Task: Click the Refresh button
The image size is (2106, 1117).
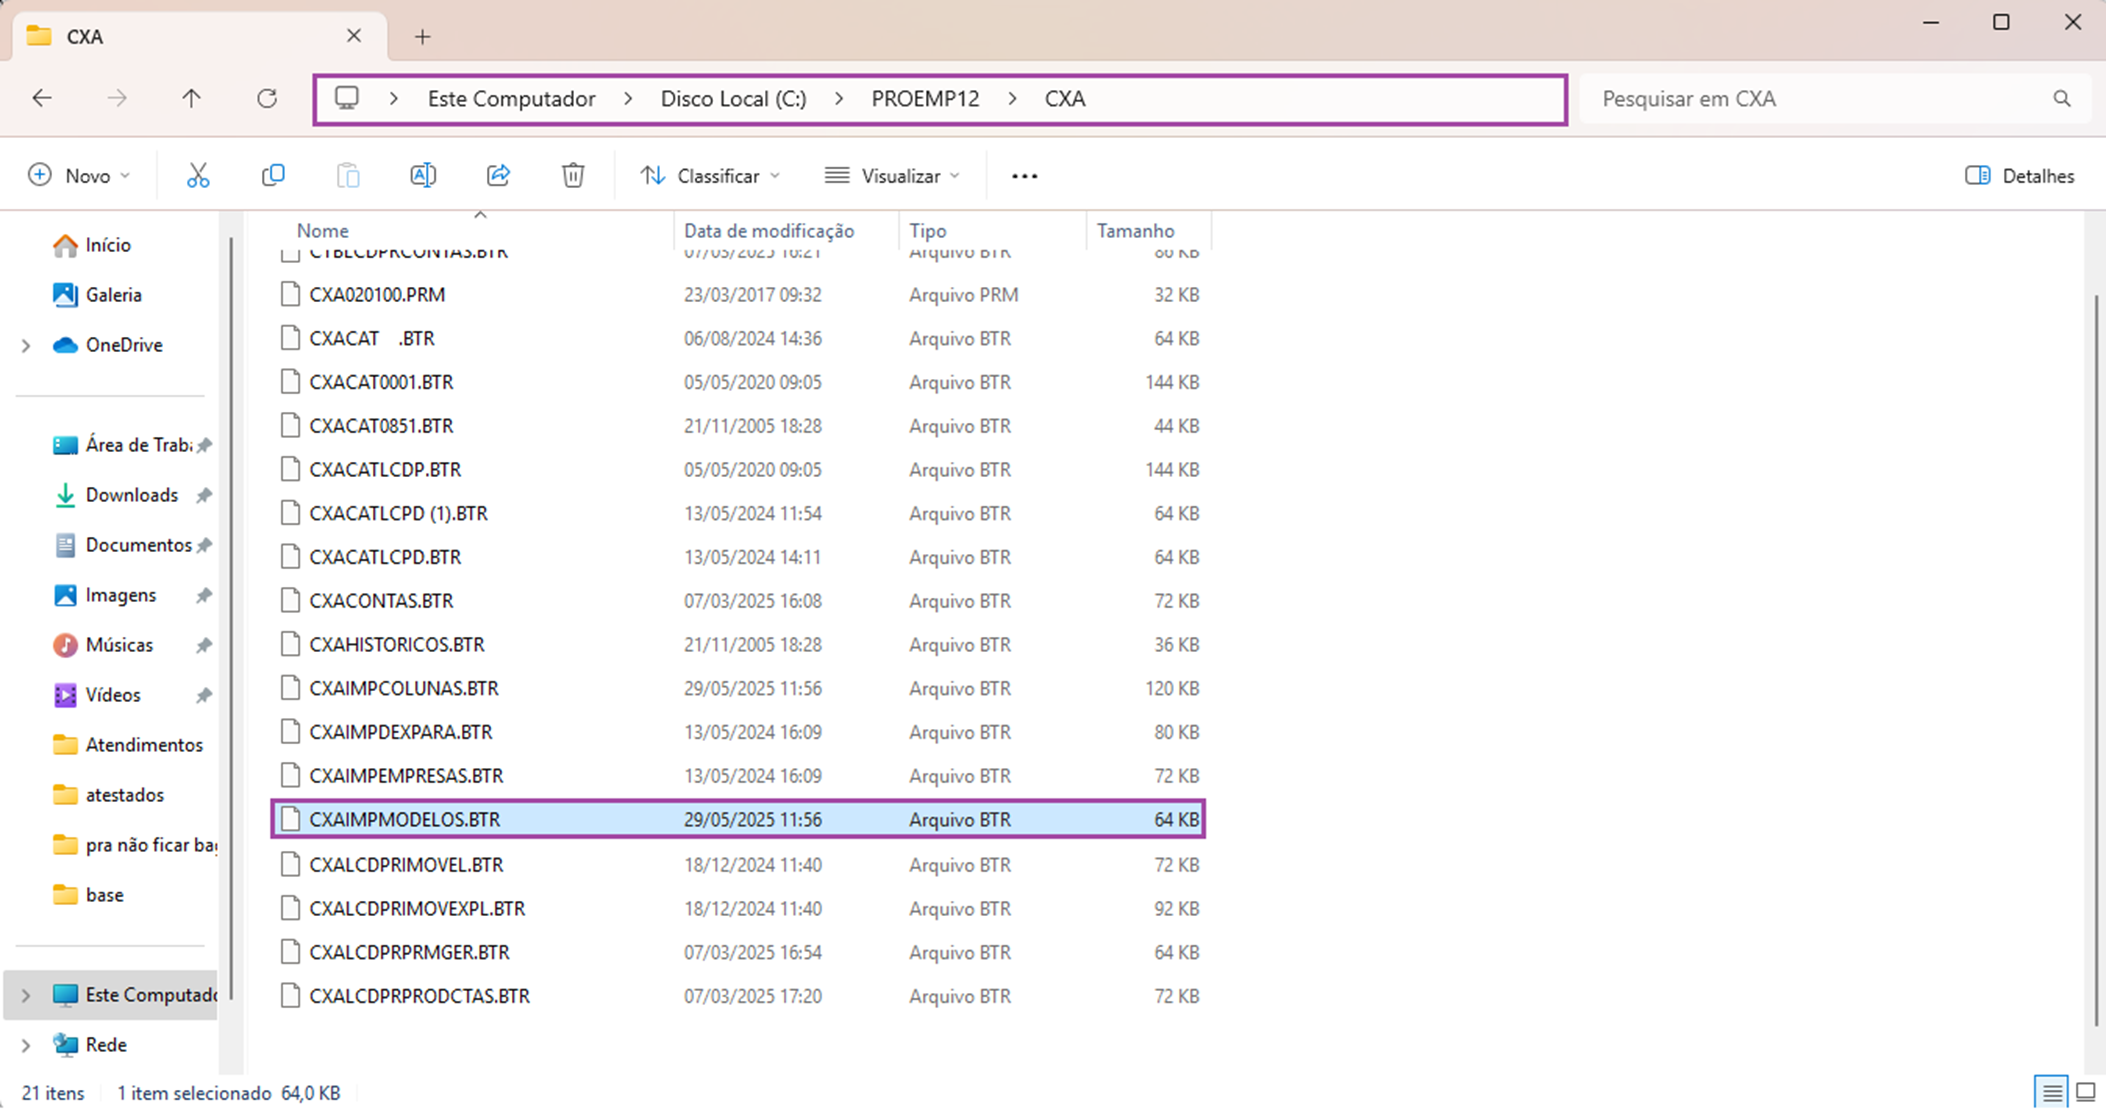Action: click(x=267, y=98)
